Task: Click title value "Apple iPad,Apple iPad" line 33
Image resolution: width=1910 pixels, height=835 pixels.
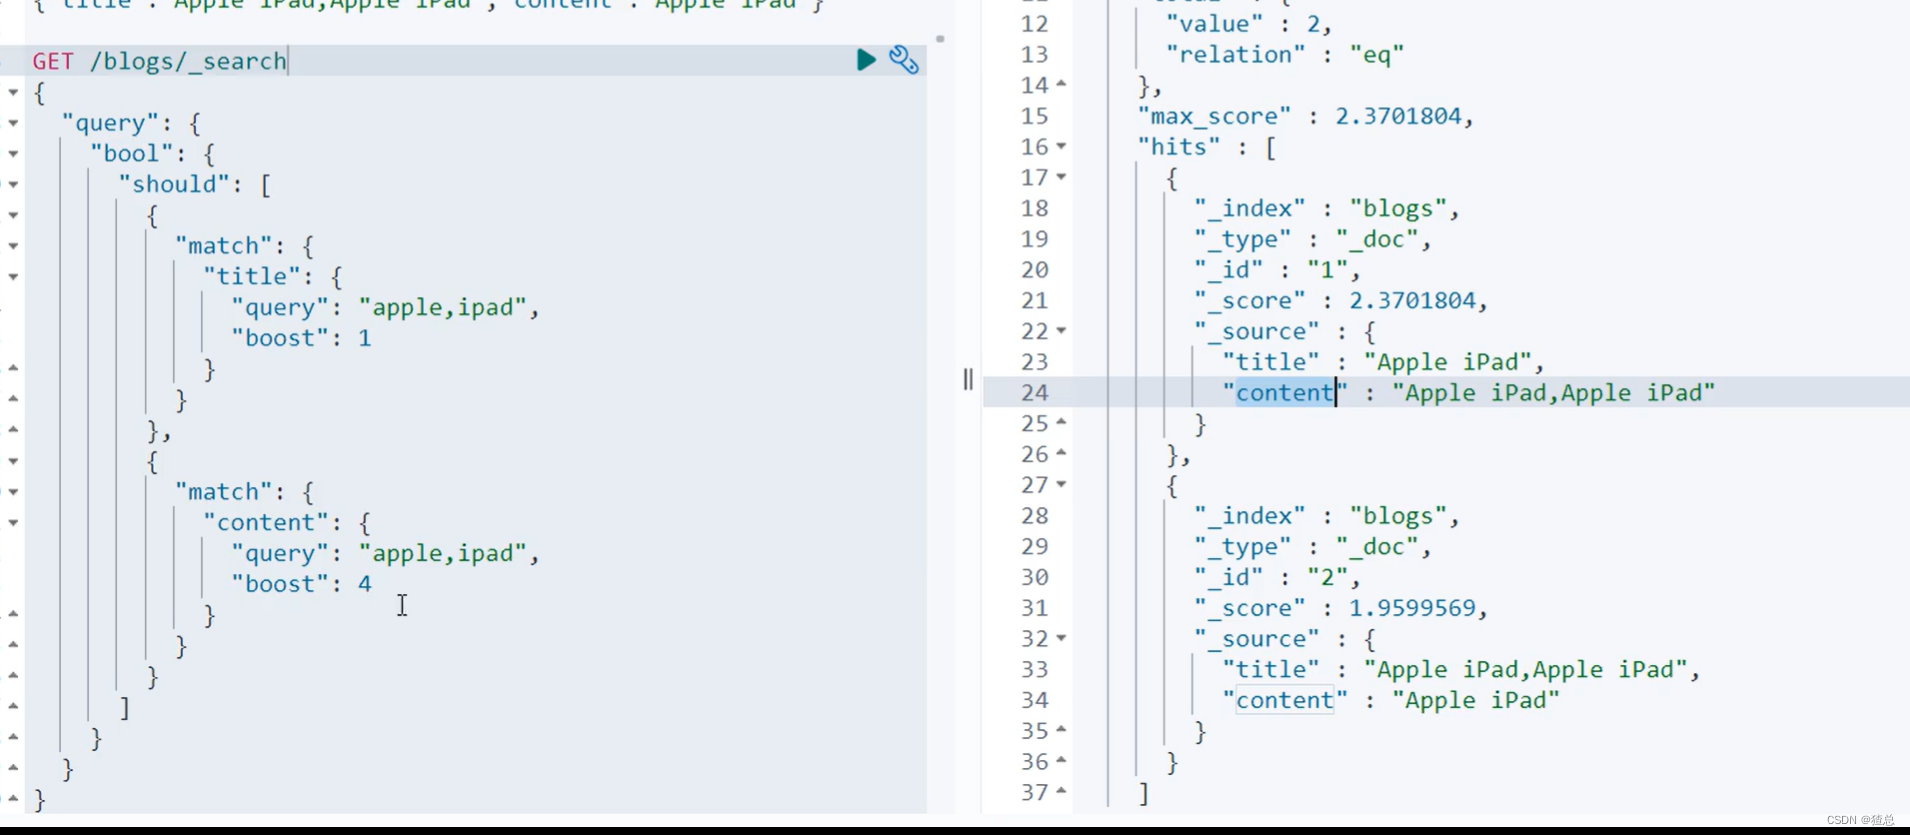Action: (x=1525, y=669)
